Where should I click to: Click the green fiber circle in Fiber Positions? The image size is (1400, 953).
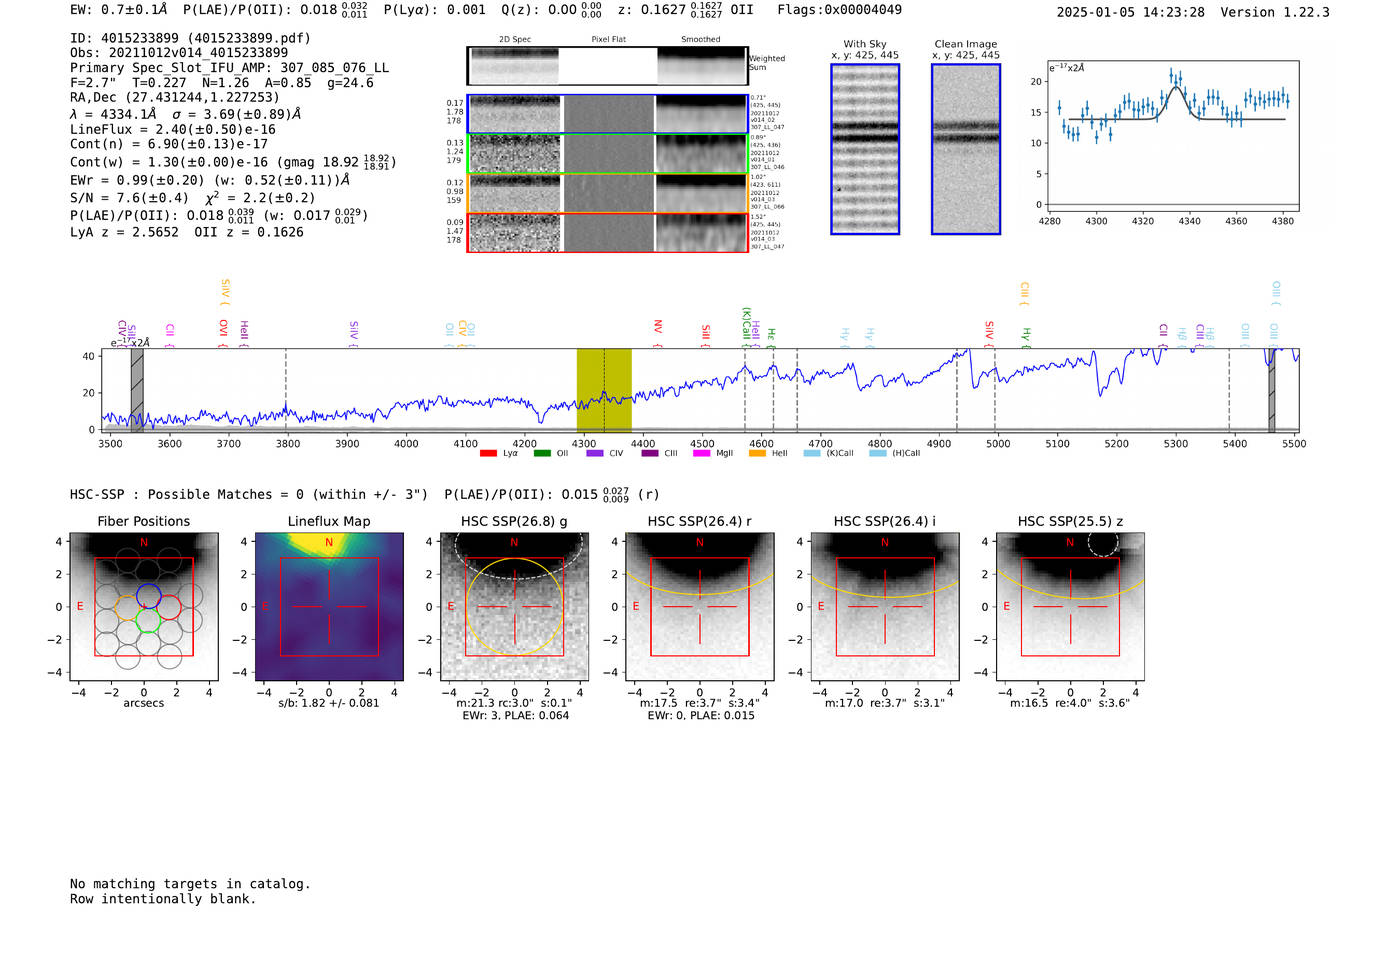coord(147,619)
